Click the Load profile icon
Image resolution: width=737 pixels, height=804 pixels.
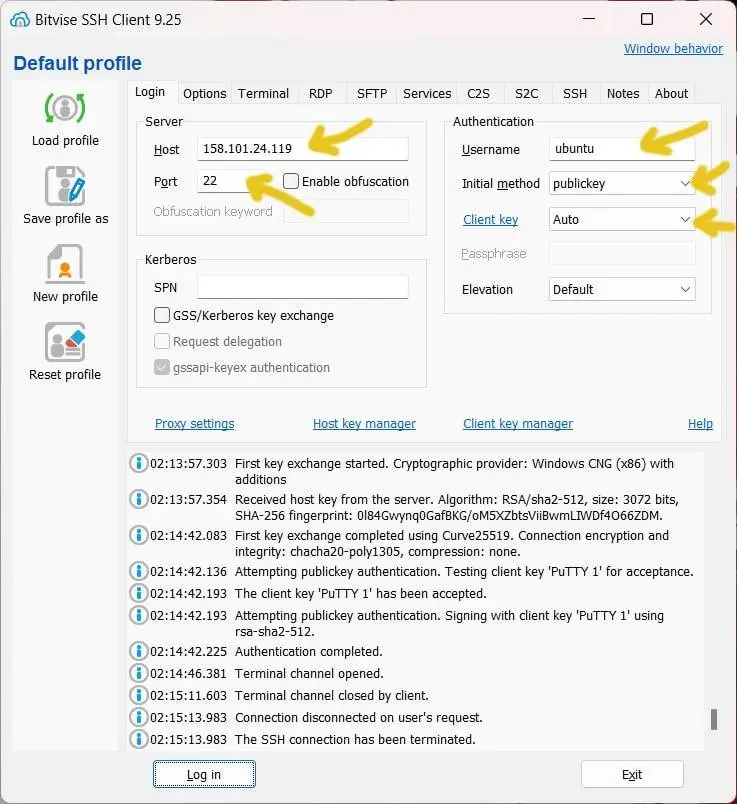tap(65, 108)
